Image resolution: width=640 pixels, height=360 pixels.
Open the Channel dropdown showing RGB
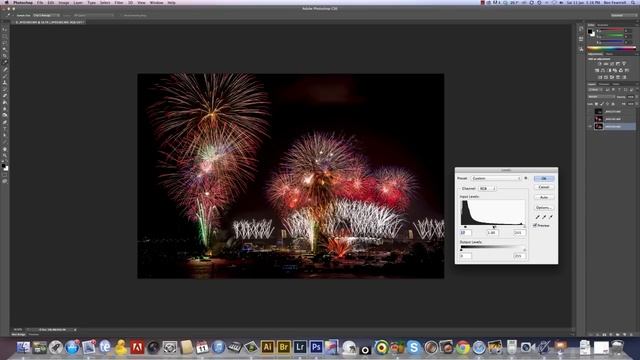pos(487,189)
